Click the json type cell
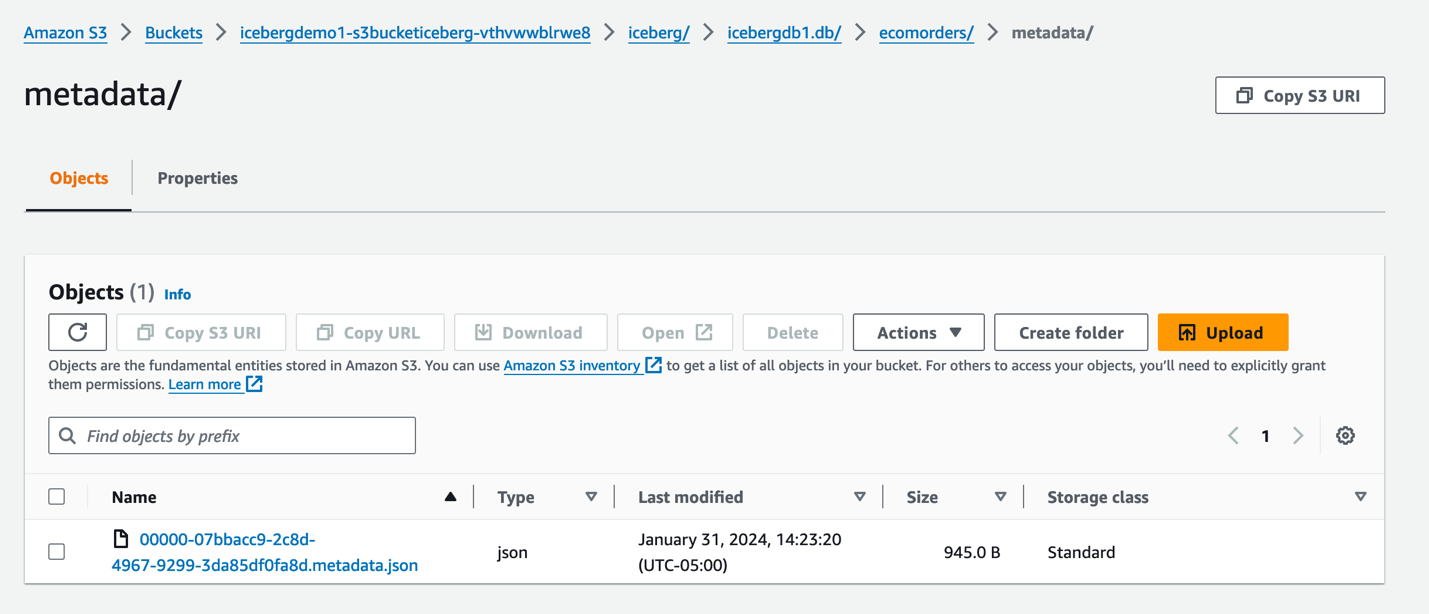 coord(512,552)
